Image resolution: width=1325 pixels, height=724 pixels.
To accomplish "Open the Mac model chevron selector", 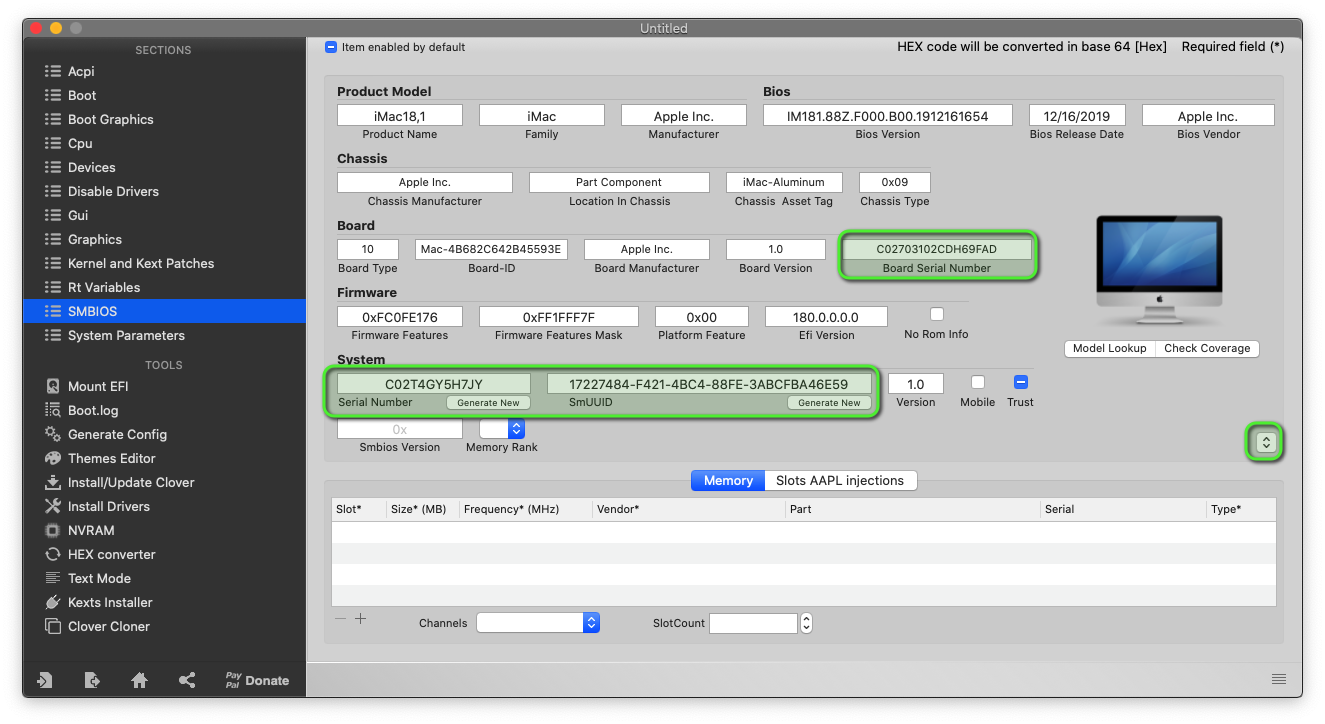I will tap(1266, 442).
